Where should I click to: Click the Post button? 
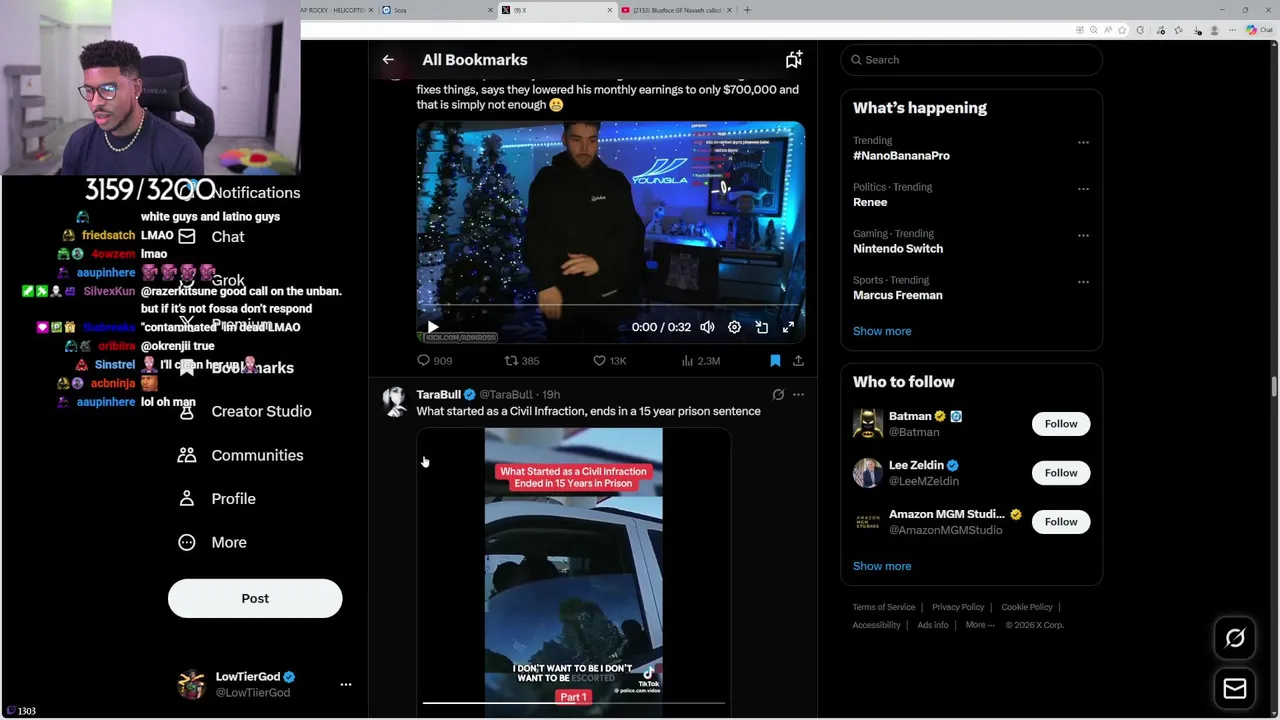[x=255, y=598]
